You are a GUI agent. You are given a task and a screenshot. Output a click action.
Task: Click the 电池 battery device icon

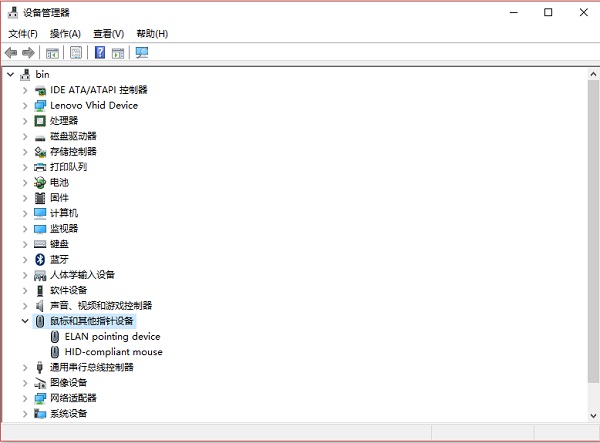point(40,182)
